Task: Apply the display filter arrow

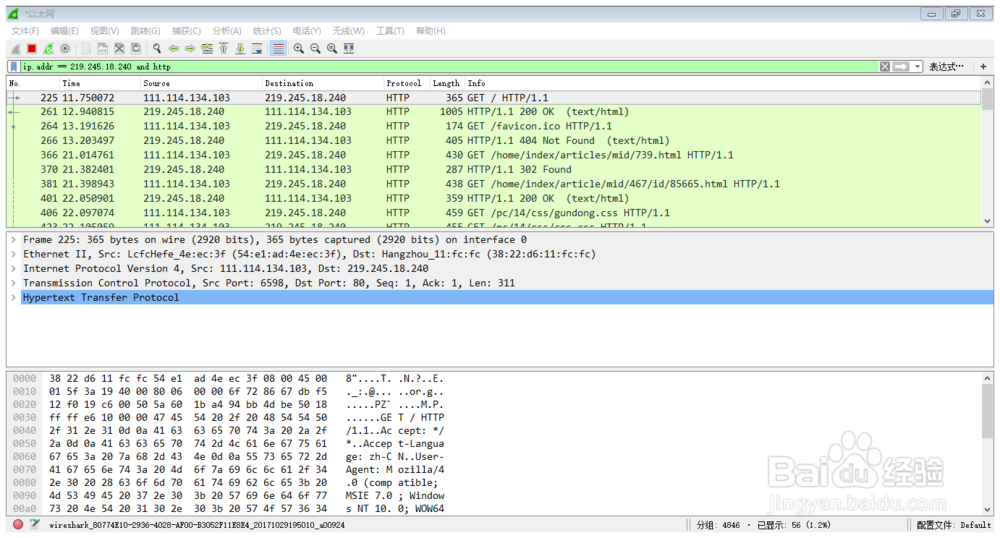Action: 901,66
